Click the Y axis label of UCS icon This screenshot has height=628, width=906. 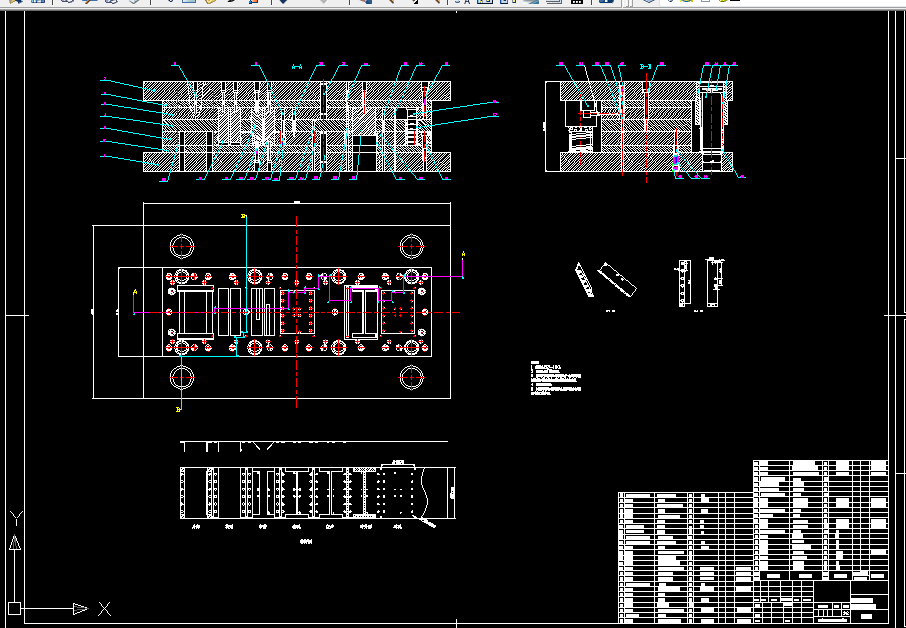[x=16, y=518]
